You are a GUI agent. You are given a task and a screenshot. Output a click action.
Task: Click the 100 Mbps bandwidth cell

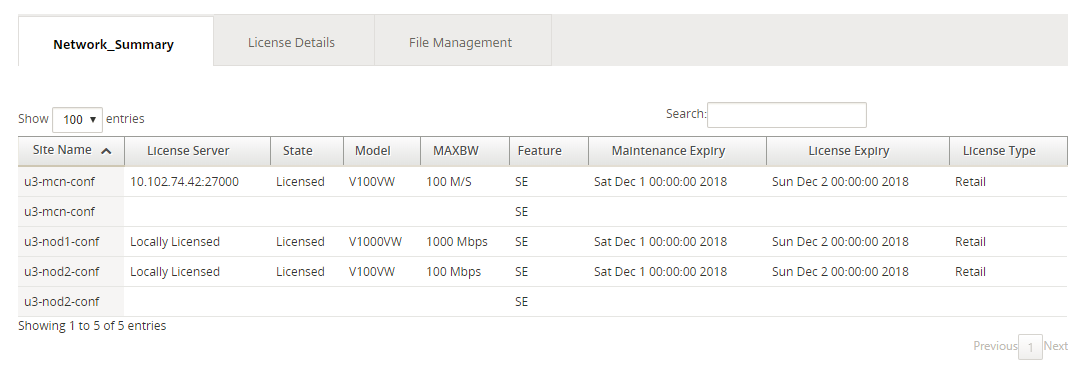[454, 272]
